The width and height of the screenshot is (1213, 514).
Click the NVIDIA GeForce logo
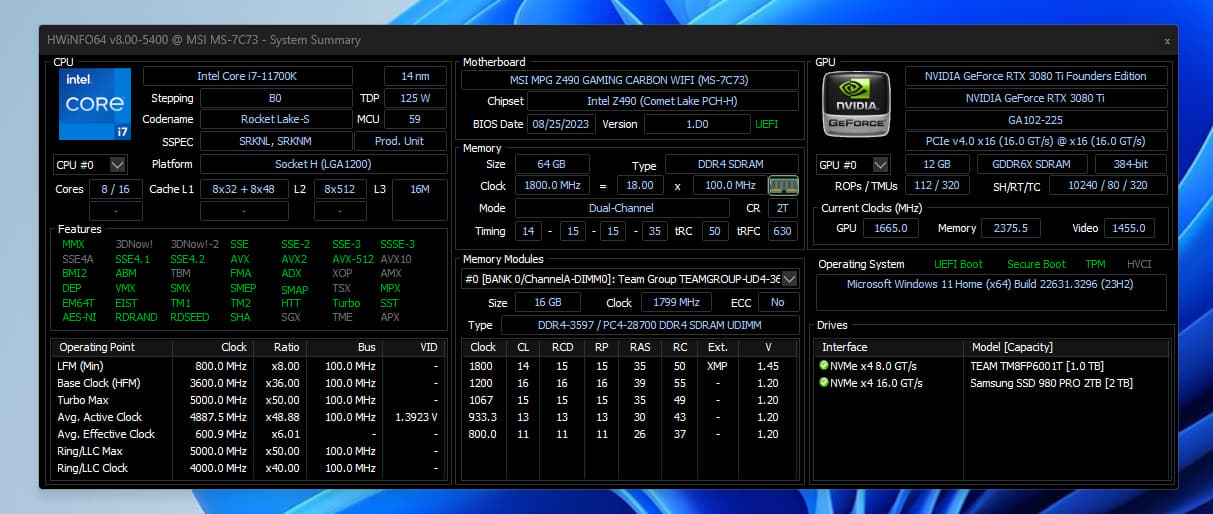(856, 103)
